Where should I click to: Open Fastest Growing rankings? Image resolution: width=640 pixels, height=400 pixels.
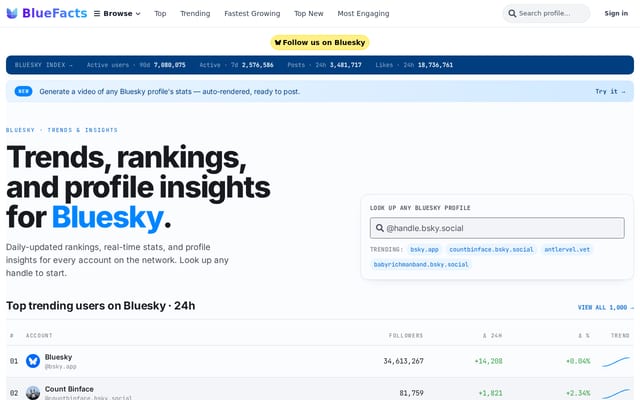click(252, 13)
